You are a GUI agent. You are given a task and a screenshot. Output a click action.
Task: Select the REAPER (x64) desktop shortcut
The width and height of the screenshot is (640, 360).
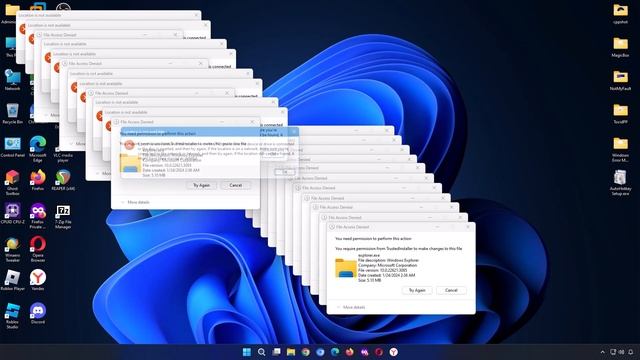click(63, 180)
